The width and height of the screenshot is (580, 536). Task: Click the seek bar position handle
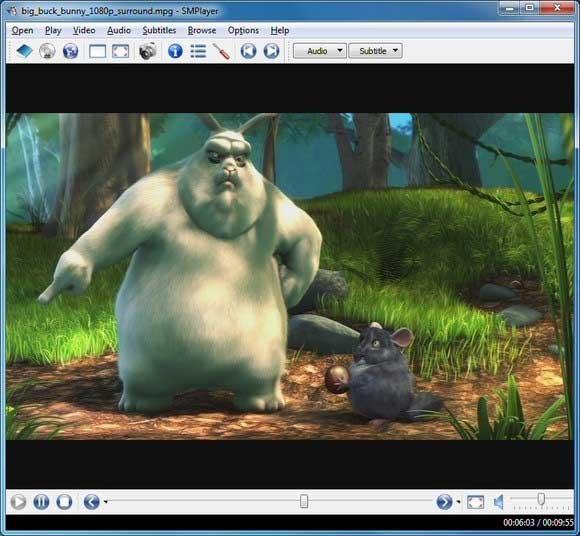tap(304, 502)
